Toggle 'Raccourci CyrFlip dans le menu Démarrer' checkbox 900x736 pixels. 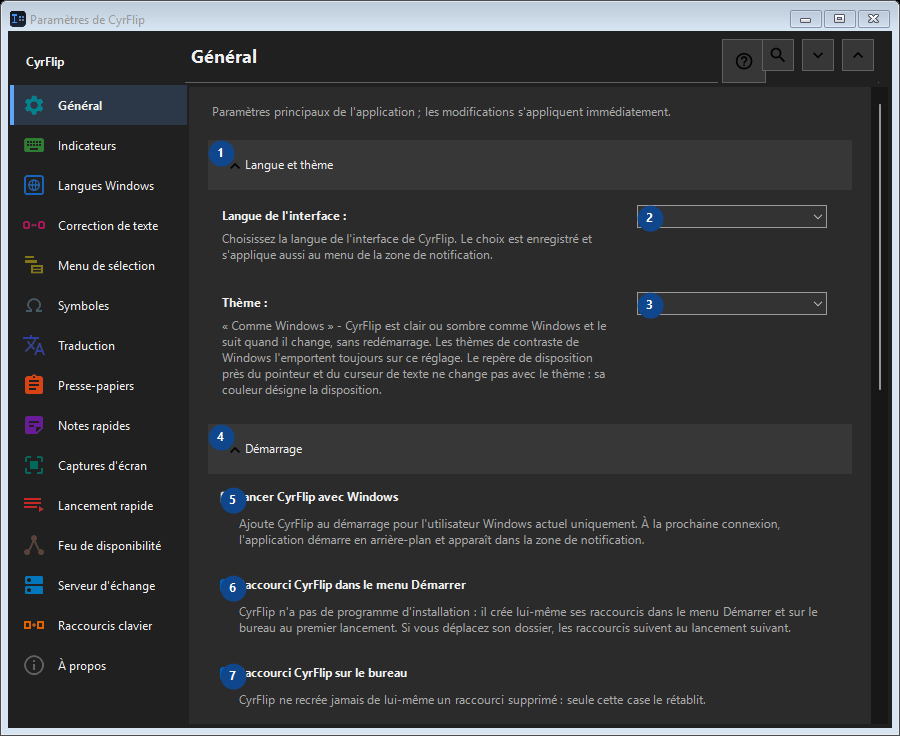(x=228, y=585)
